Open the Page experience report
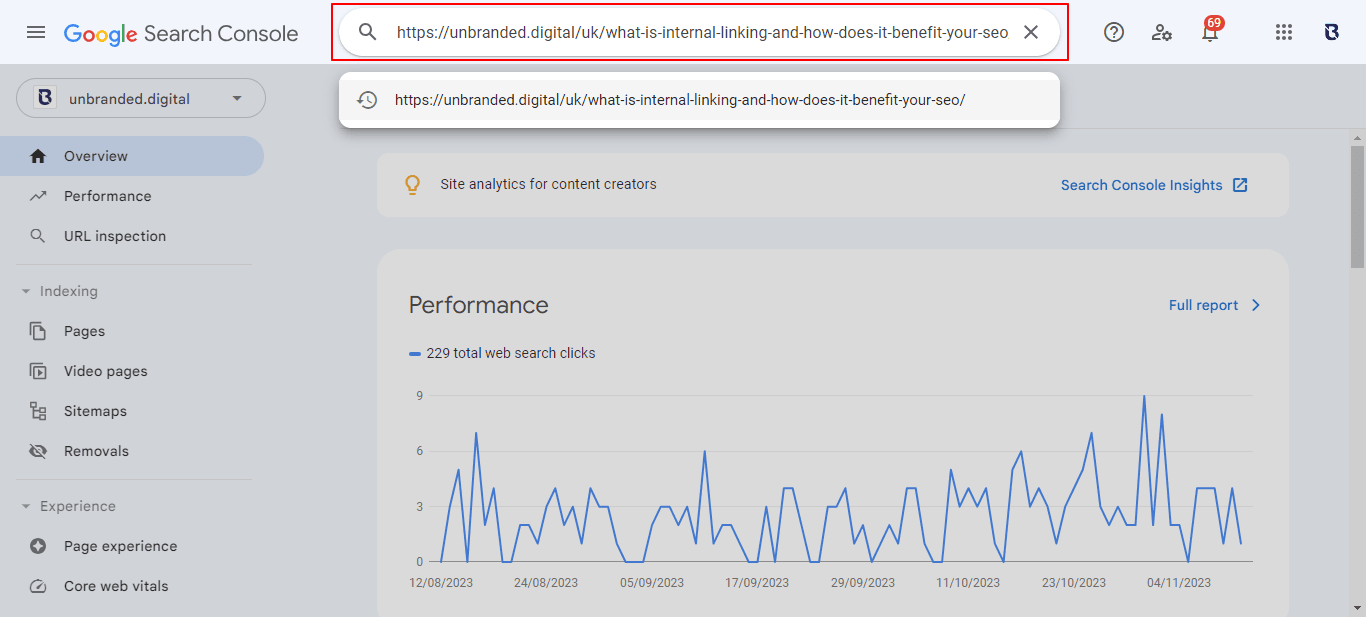This screenshot has width=1366, height=617. (x=132, y=546)
